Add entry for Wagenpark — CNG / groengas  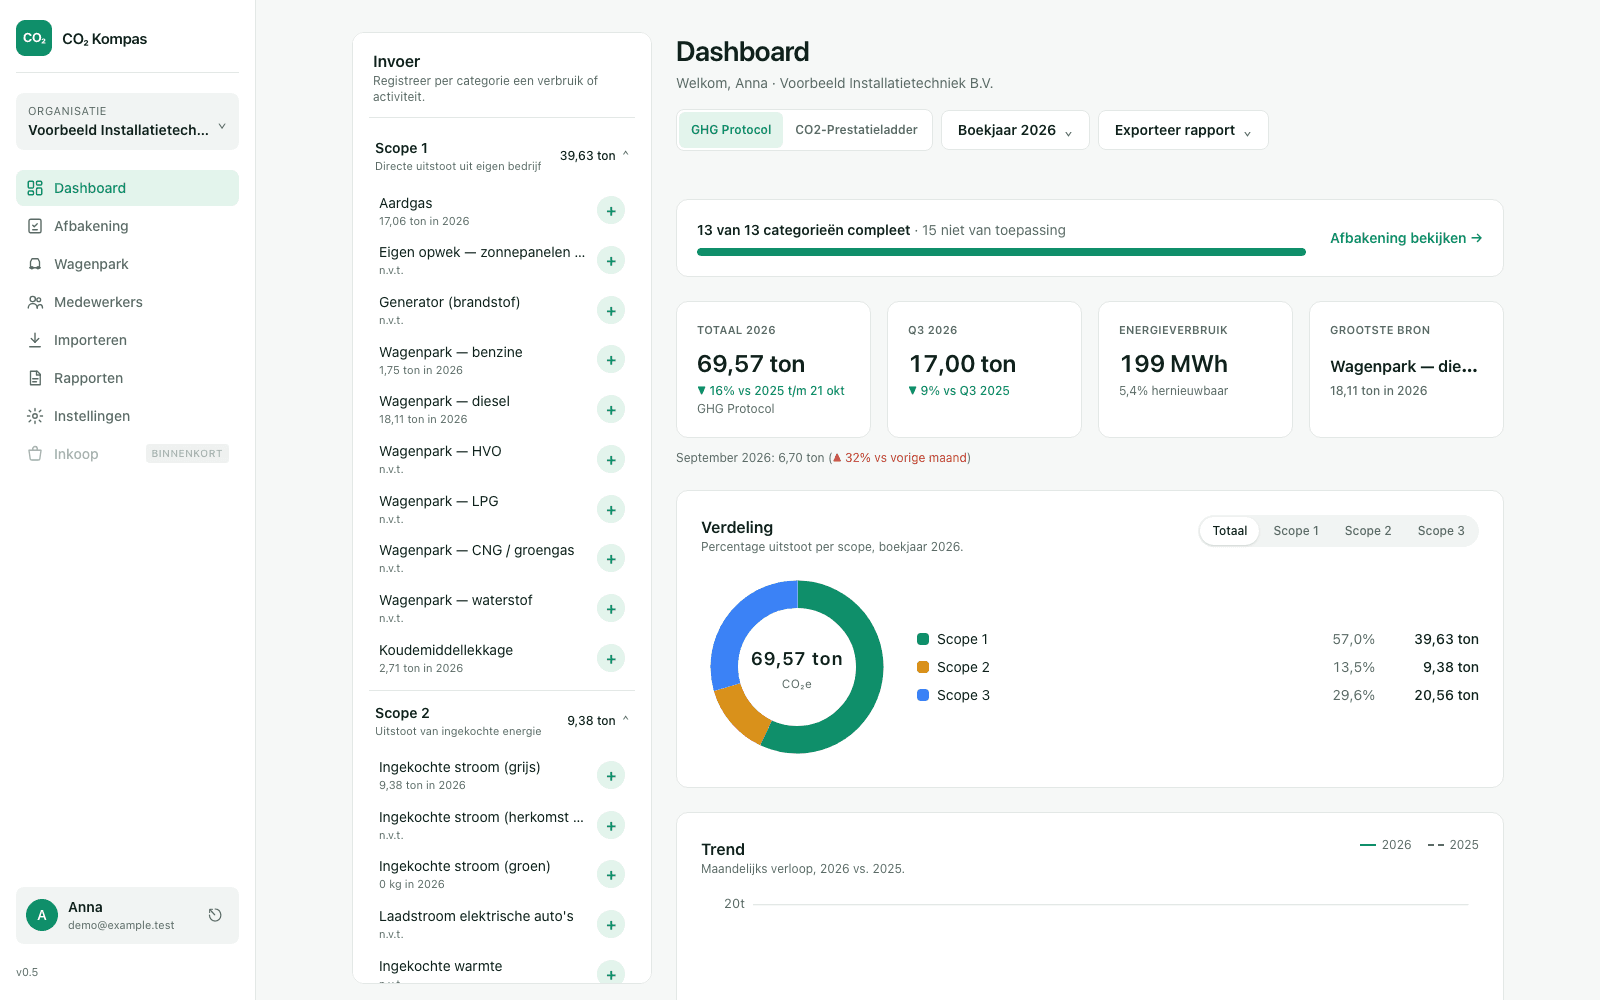pos(611,559)
